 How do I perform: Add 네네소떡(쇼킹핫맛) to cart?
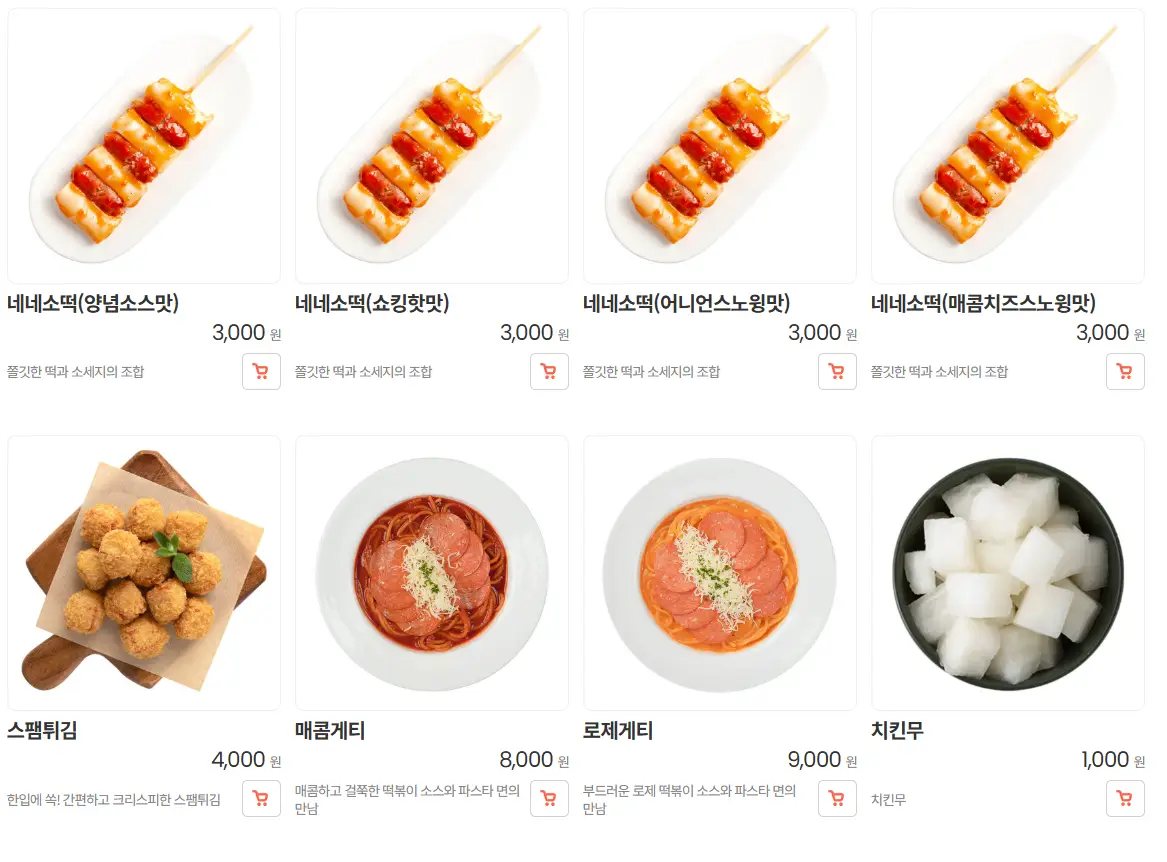click(x=549, y=371)
